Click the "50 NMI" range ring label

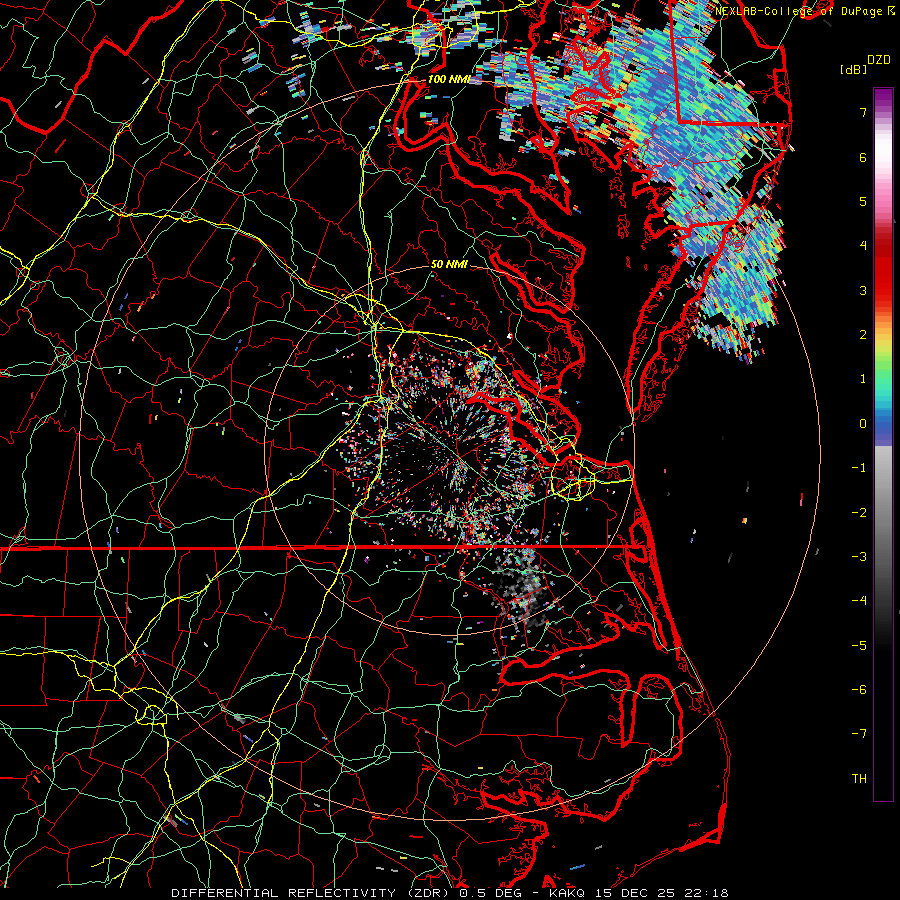point(449,265)
